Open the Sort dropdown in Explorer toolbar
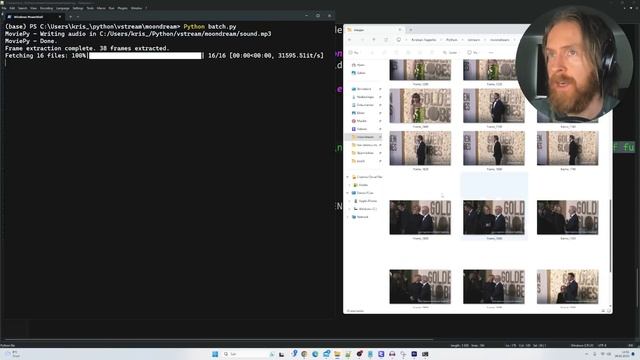This screenshot has height=360, width=640. click(x=450, y=53)
